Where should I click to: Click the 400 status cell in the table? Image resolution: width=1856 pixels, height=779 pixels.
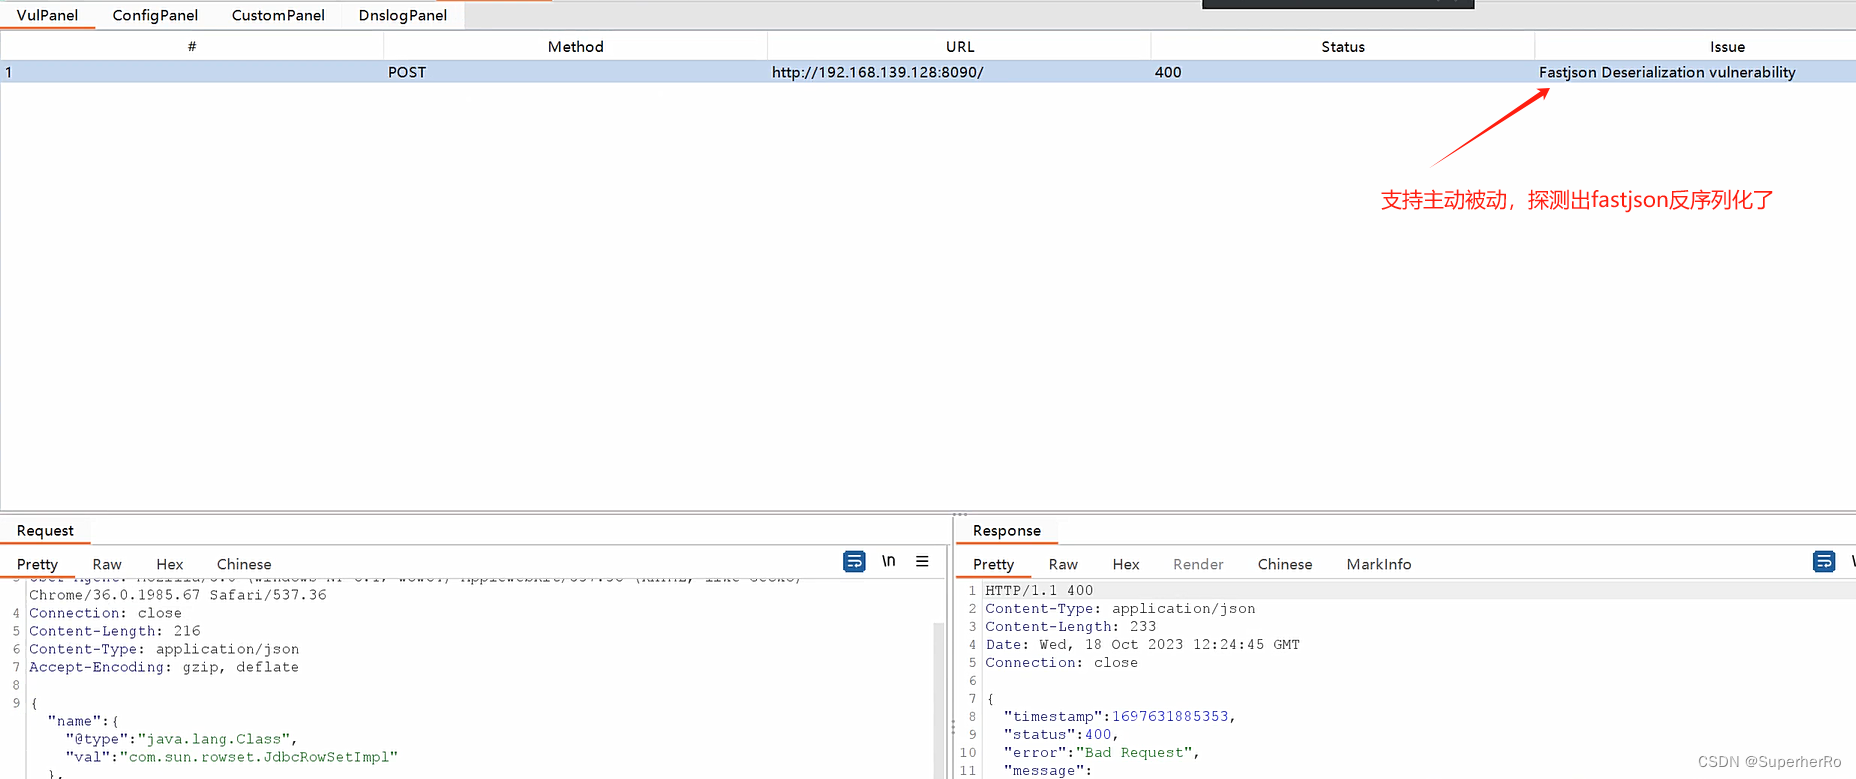1343,72
